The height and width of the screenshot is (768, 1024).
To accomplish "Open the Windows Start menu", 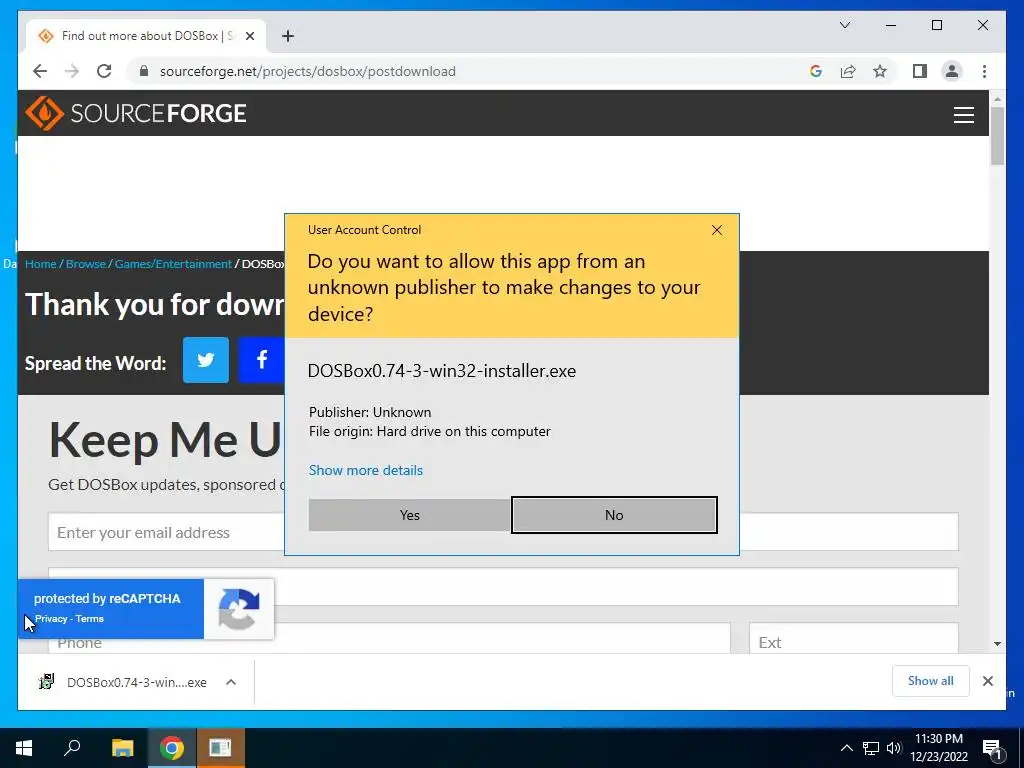I will pos(24,748).
